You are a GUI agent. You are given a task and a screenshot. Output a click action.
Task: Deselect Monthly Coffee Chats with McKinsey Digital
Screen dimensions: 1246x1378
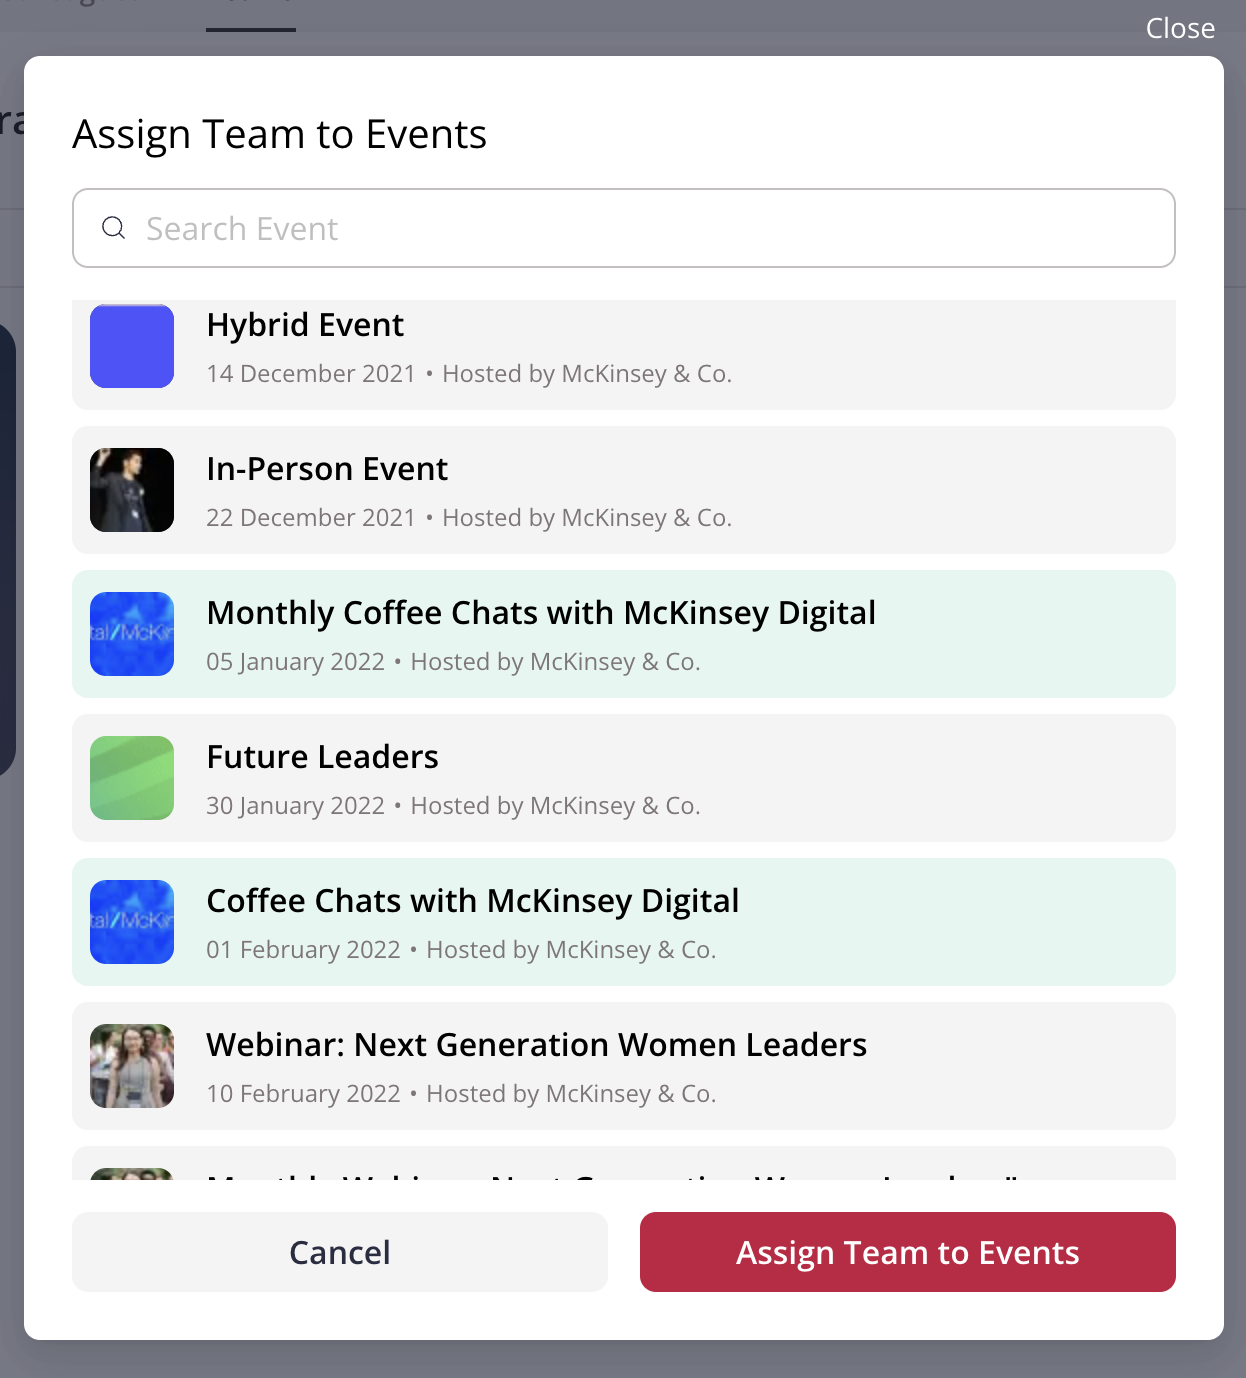(x=624, y=634)
